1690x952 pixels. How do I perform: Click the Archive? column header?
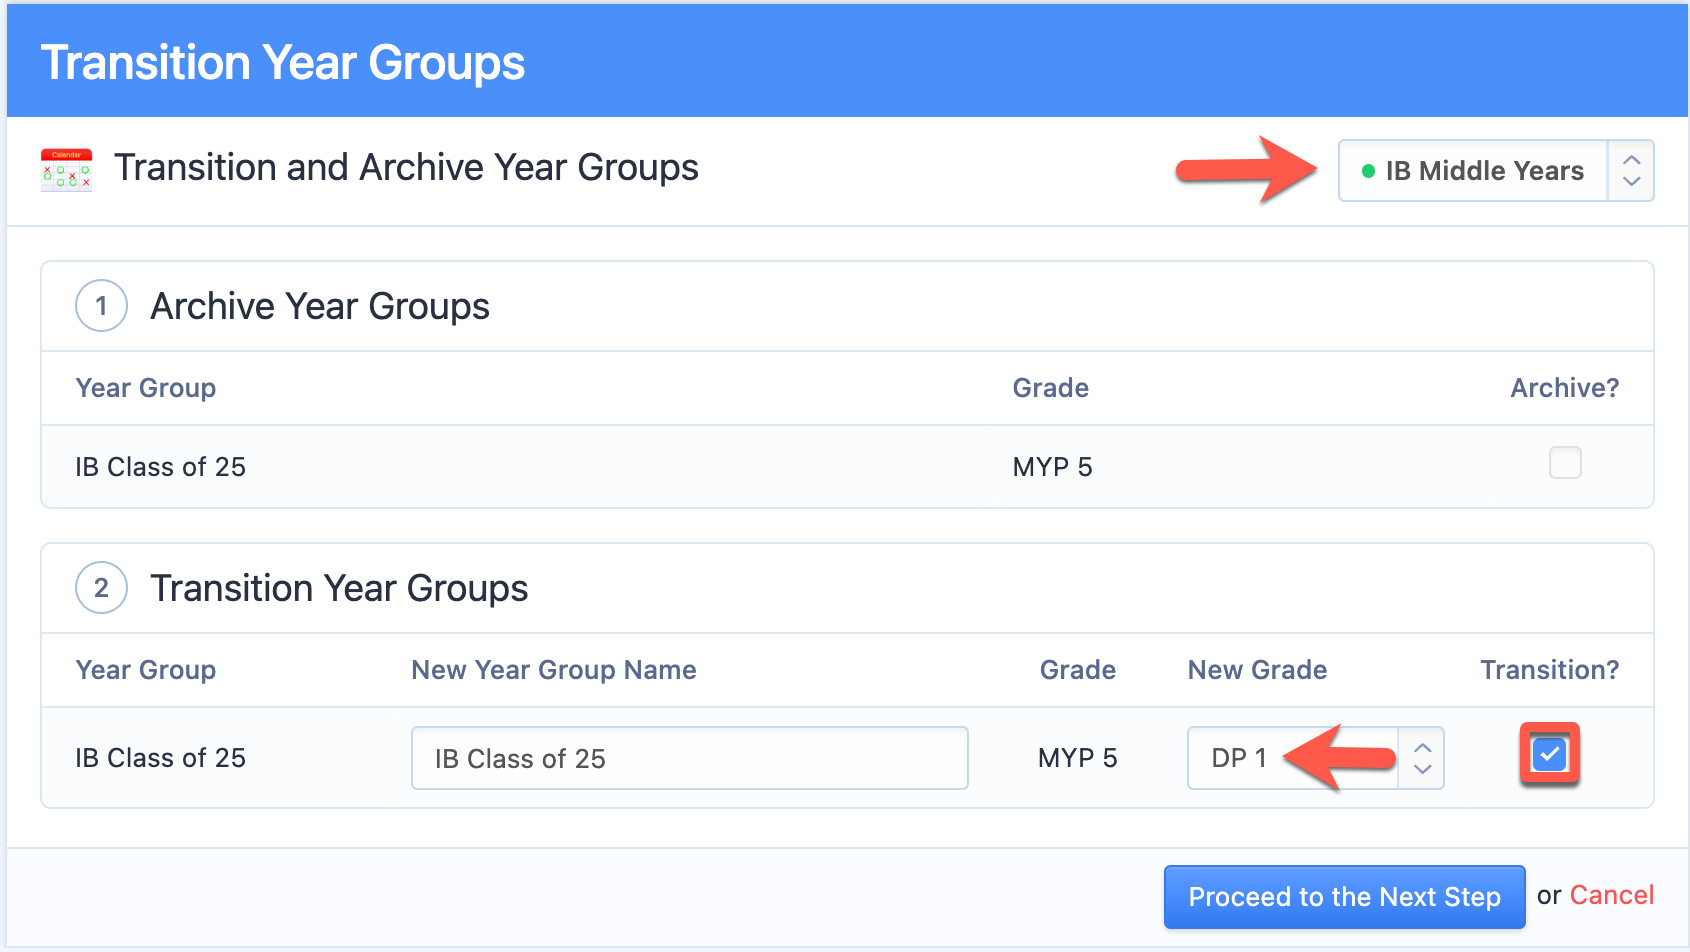pos(1564,388)
